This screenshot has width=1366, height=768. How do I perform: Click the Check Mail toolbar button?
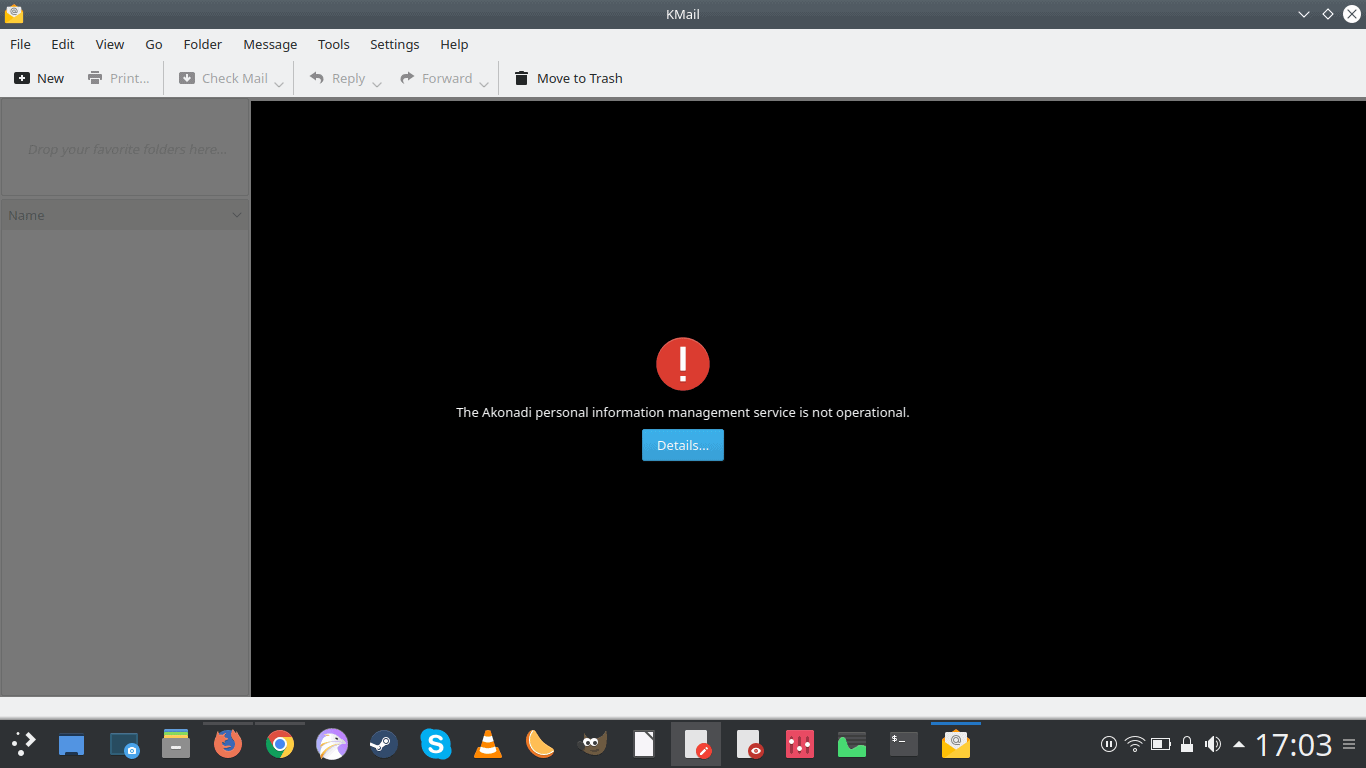pyautogui.click(x=223, y=78)
